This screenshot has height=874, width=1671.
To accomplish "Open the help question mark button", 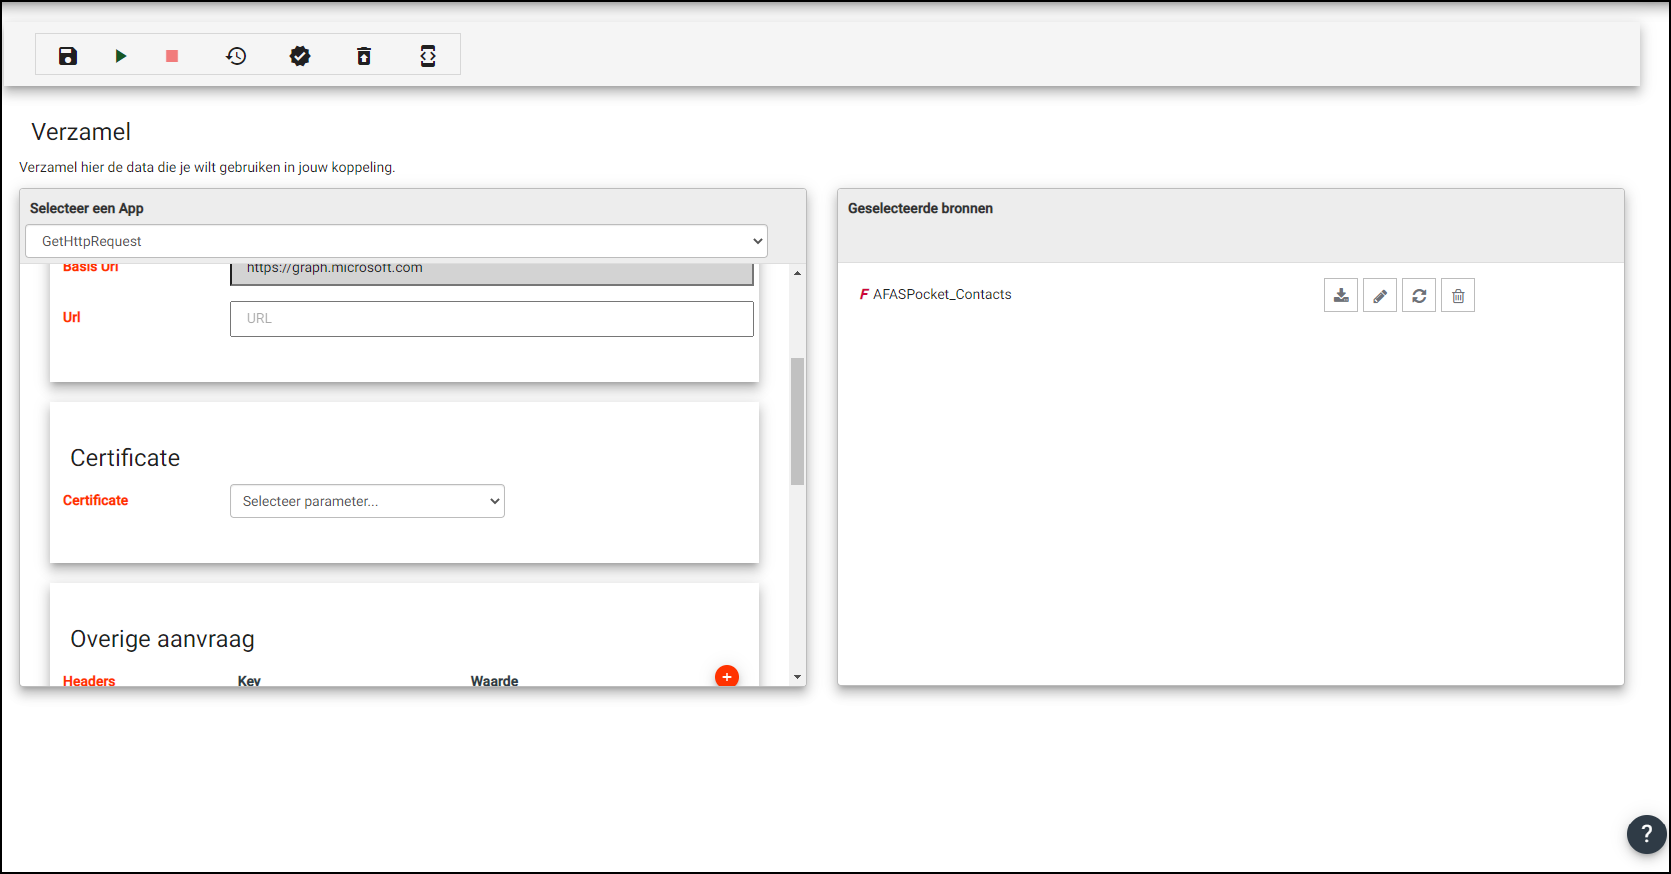I will [x=1646, y=834].
